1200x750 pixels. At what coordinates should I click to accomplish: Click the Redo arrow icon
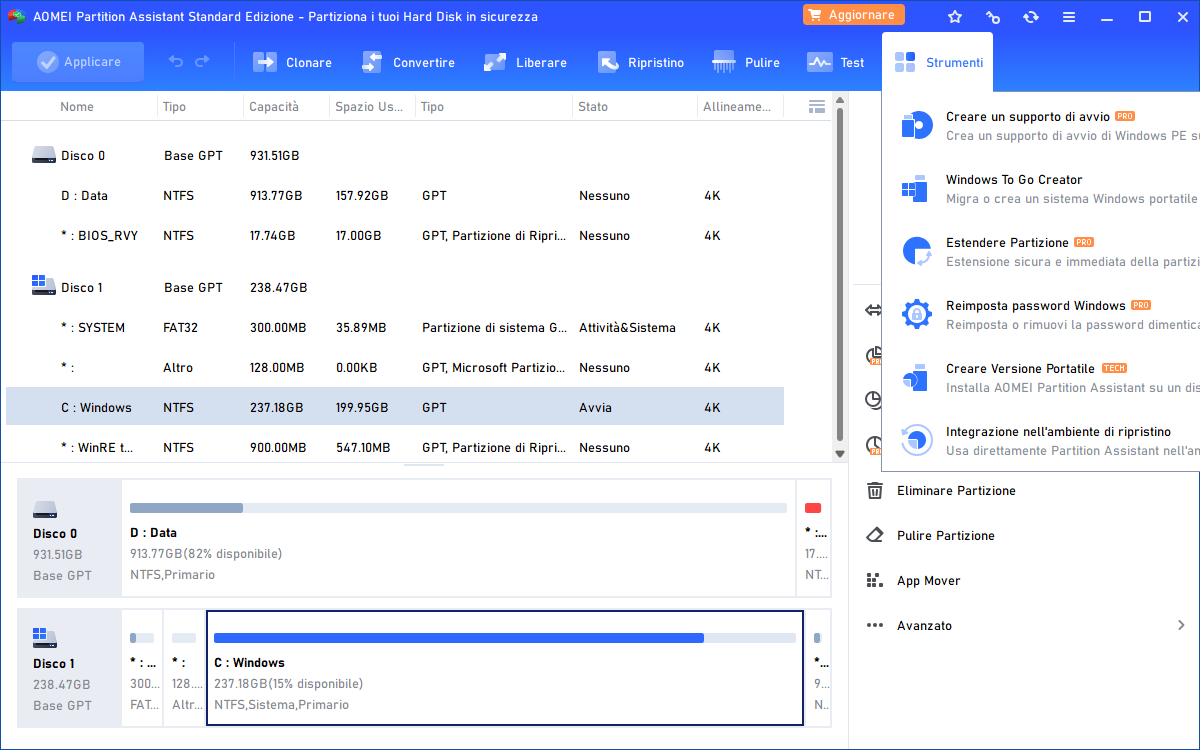[x=202, y=62]
